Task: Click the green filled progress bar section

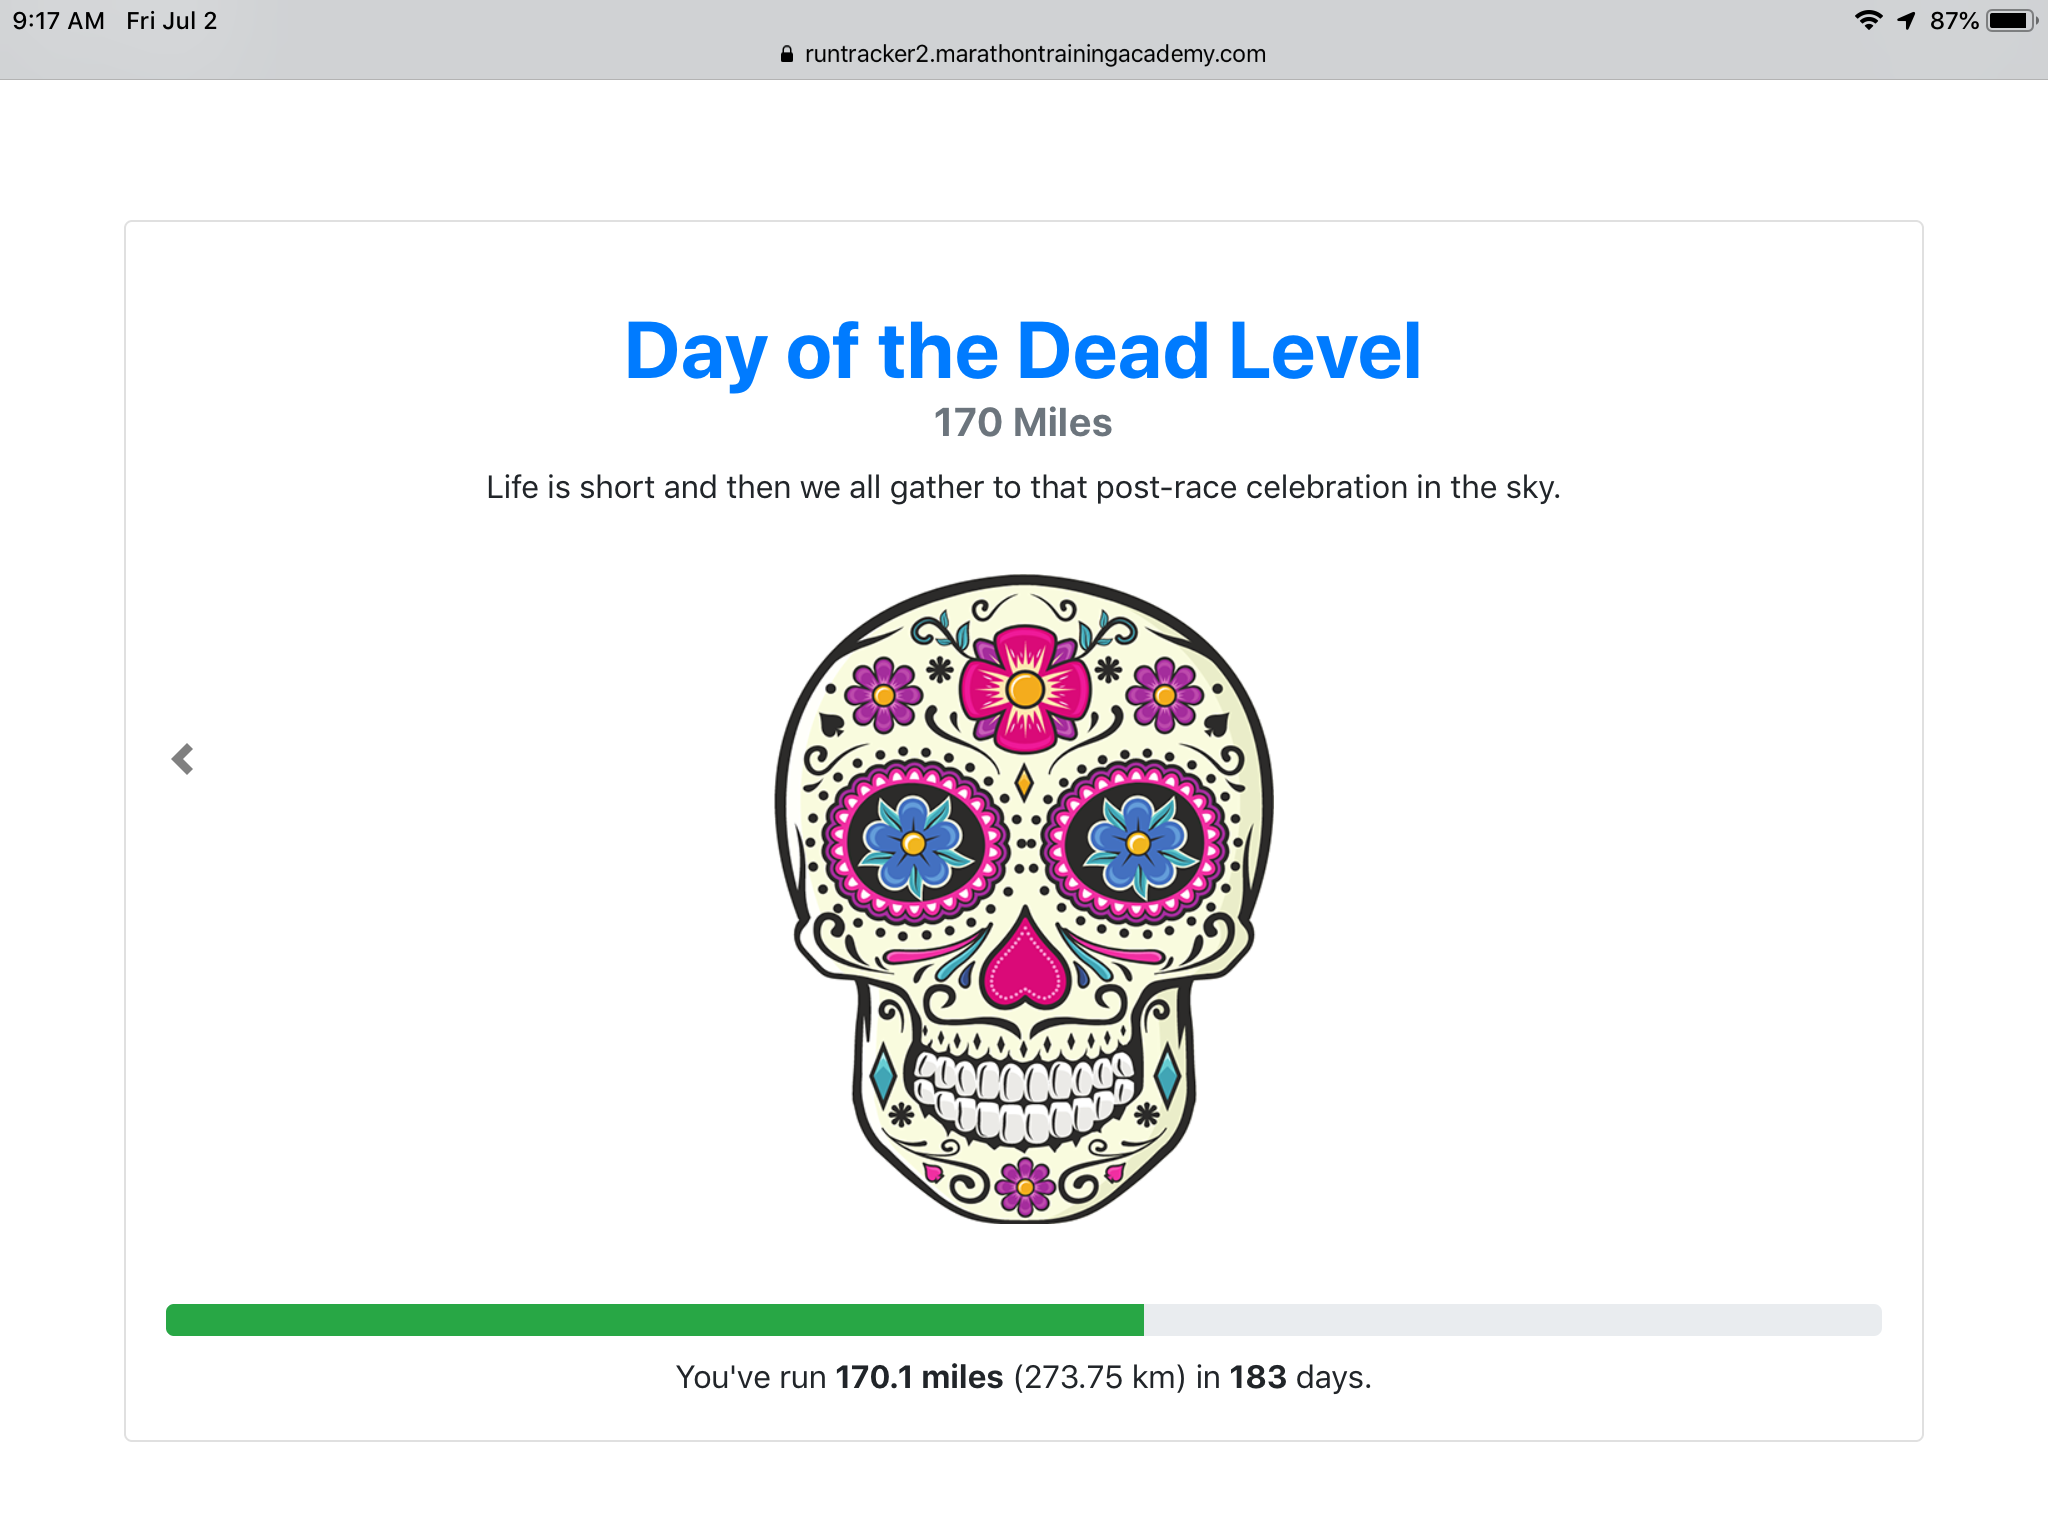Action: pos(654,1319)
